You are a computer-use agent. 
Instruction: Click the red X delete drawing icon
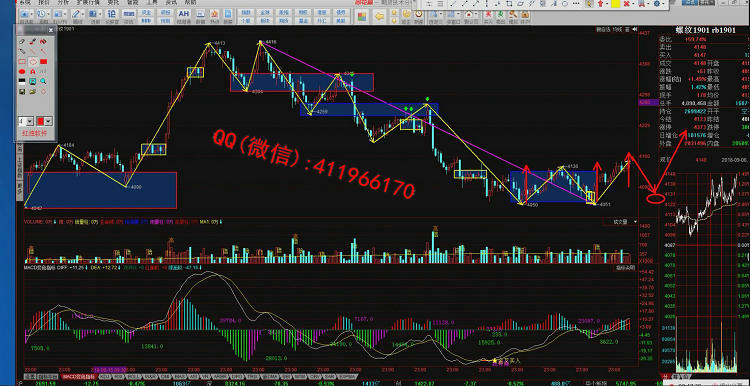[x=627, y=3]
